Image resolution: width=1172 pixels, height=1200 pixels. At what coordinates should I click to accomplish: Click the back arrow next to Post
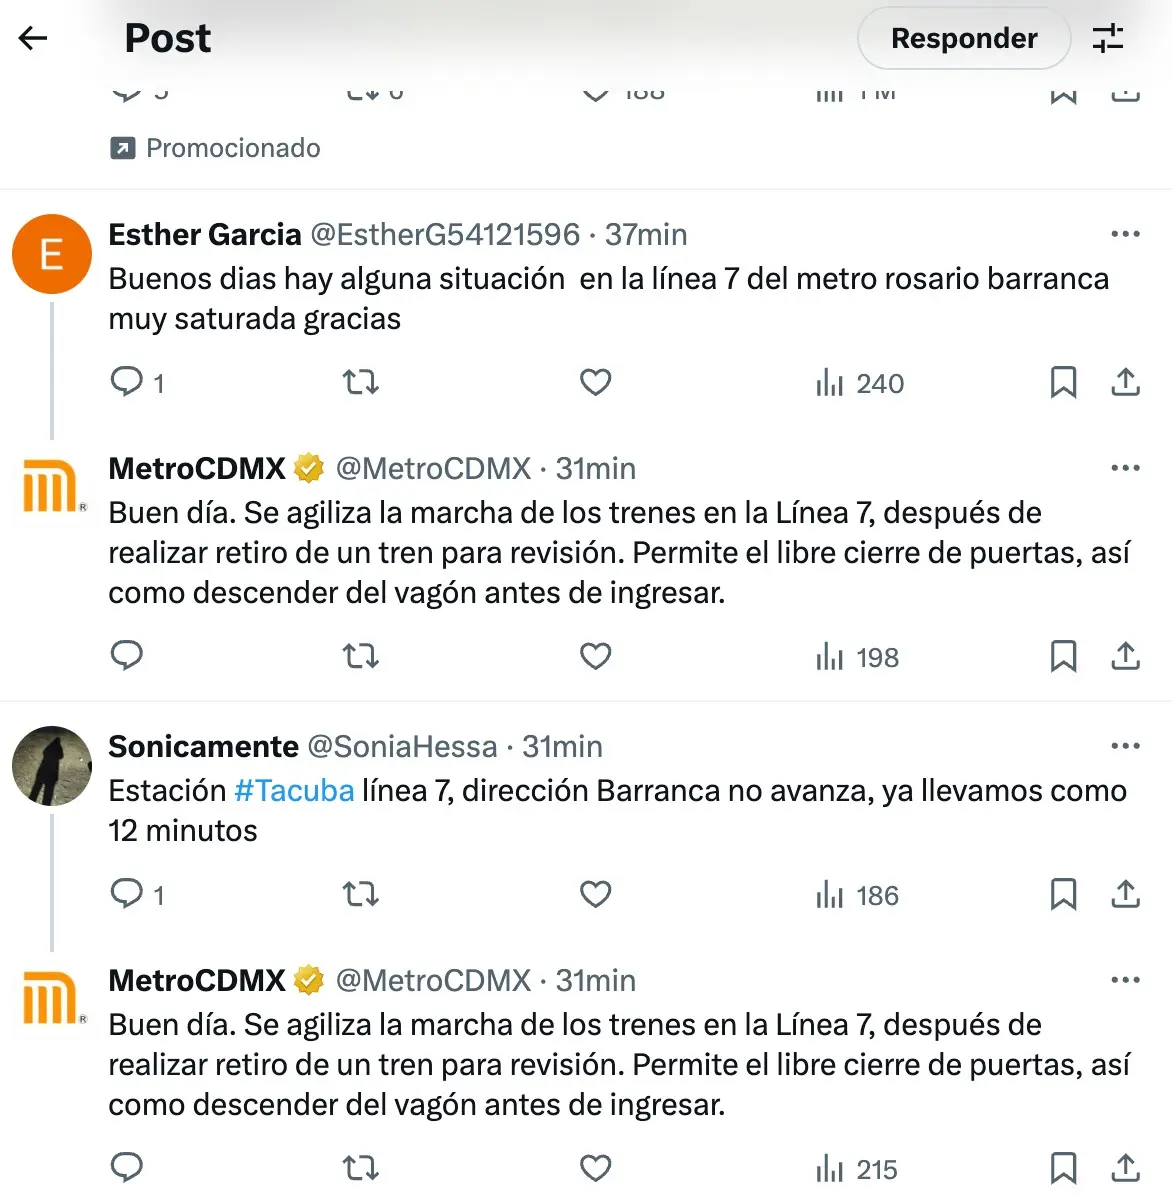33,38
